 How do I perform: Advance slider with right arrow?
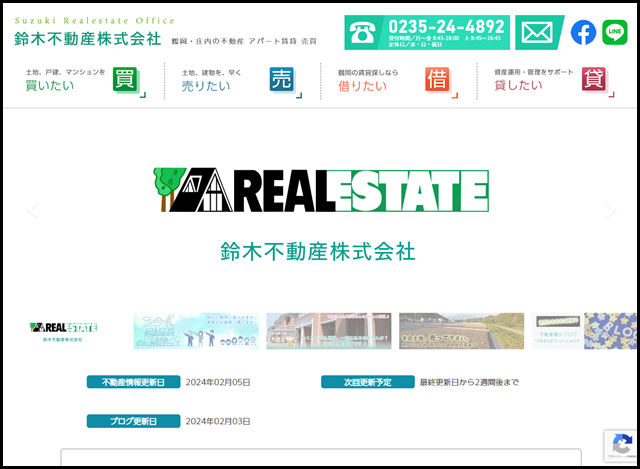(x=610, y=210)
